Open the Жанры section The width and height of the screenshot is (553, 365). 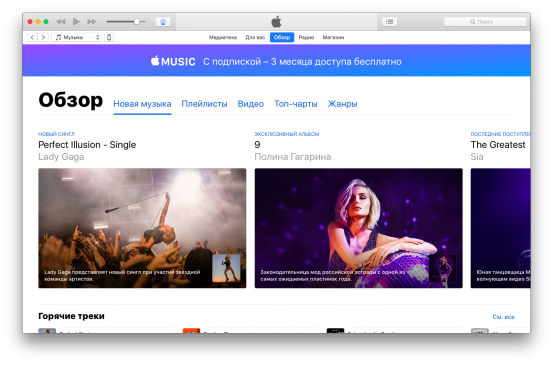(x=342, y=104)
